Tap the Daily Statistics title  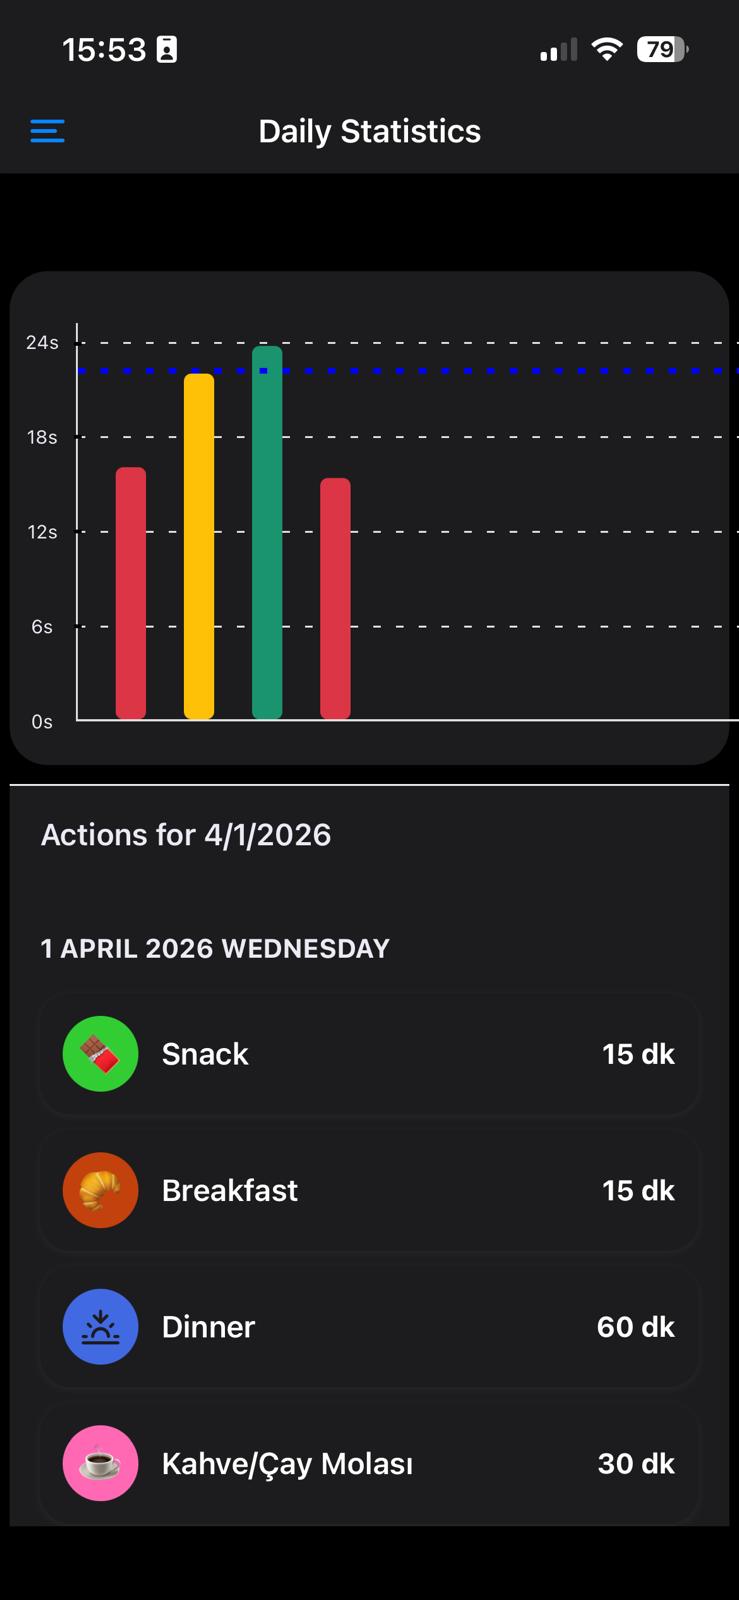click(369, 131)
